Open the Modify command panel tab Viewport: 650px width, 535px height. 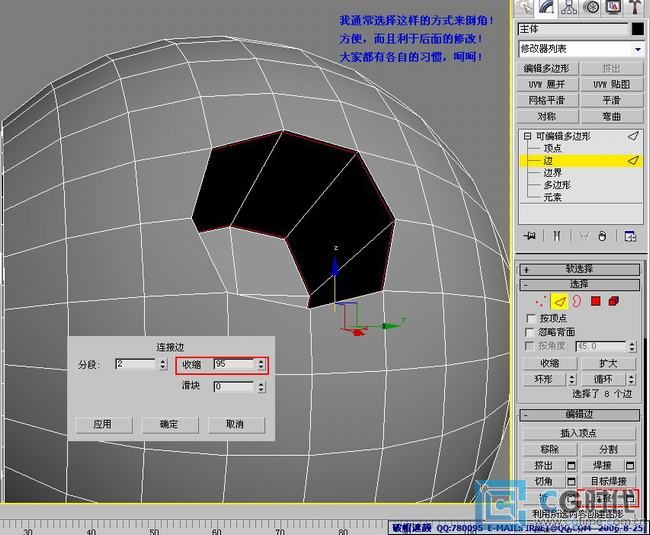coord(547,7)
